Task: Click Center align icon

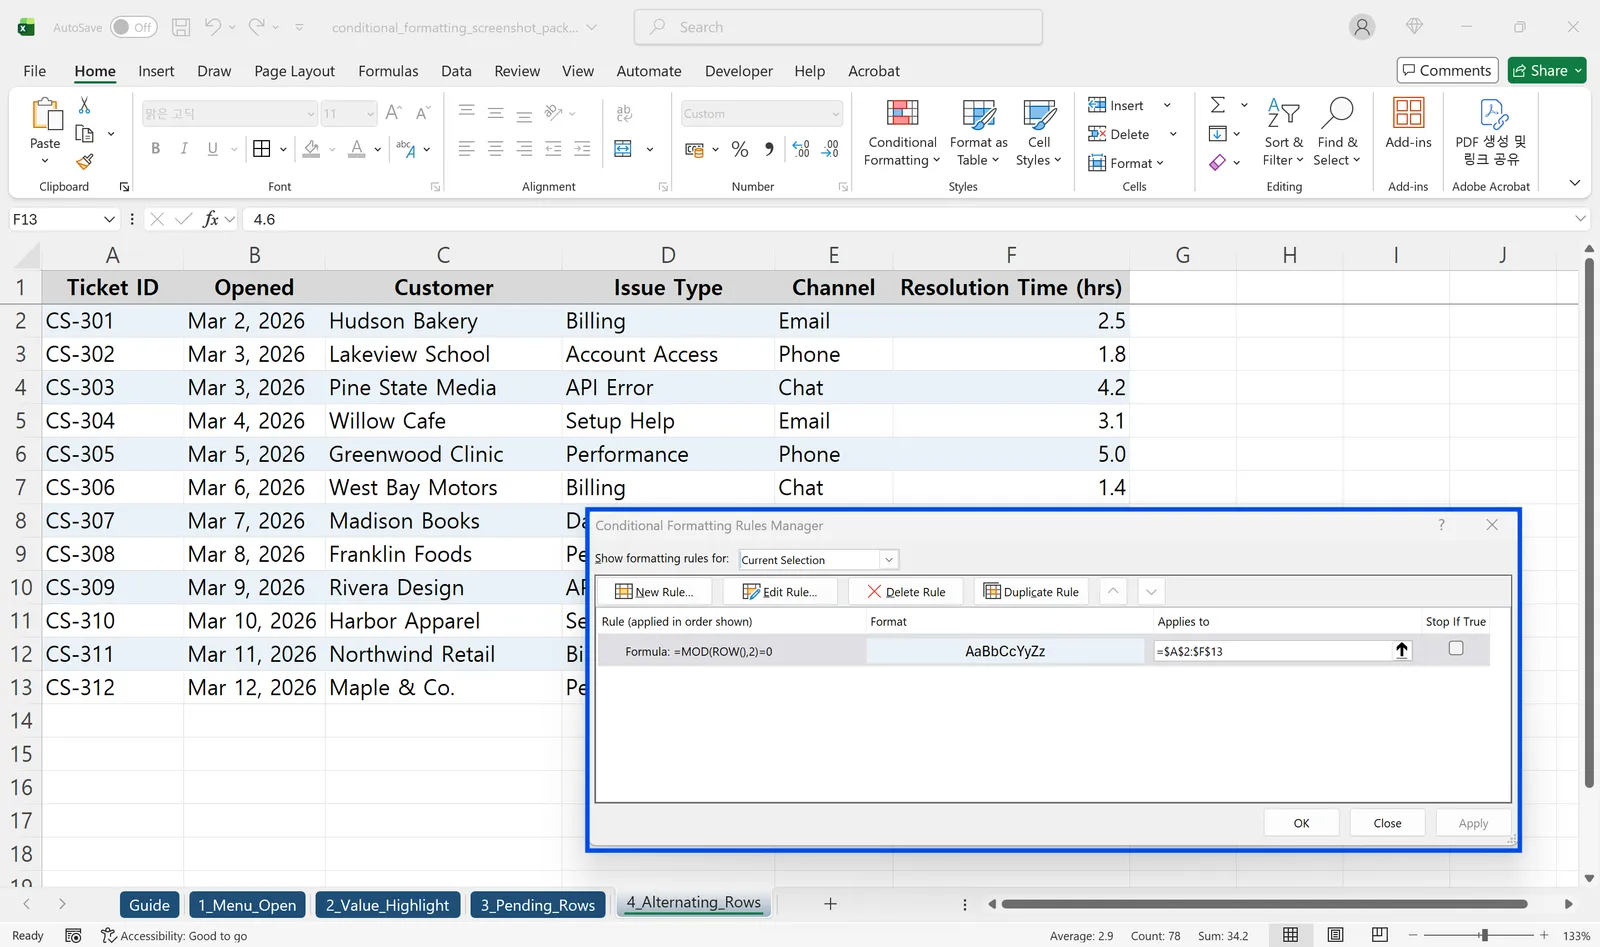Action: pyautogui.click(x=495, y=149)
